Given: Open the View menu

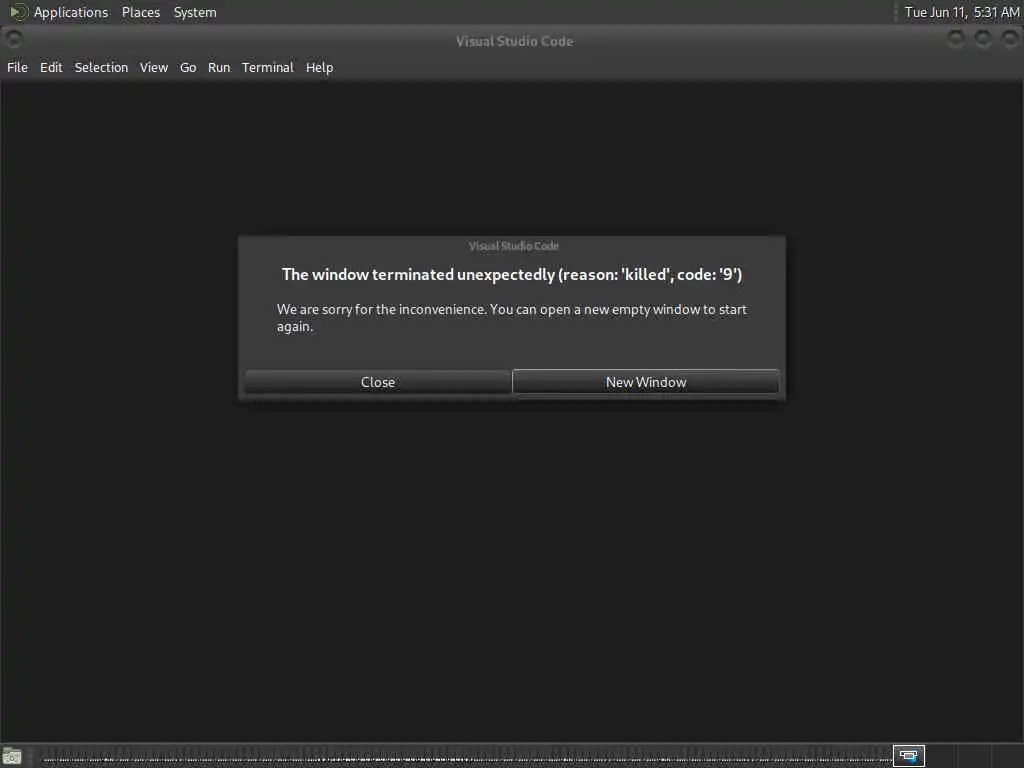Looking at the screenshot, I should tap(153, 67).
